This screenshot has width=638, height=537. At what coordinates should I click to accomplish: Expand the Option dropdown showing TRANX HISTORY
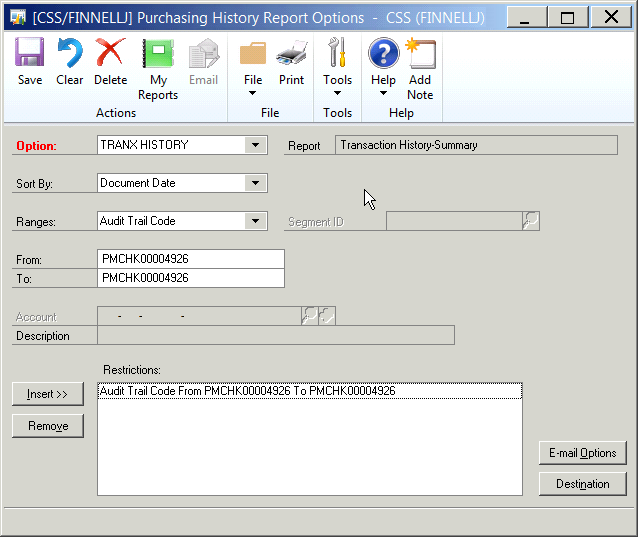click(x=255, y=145)
